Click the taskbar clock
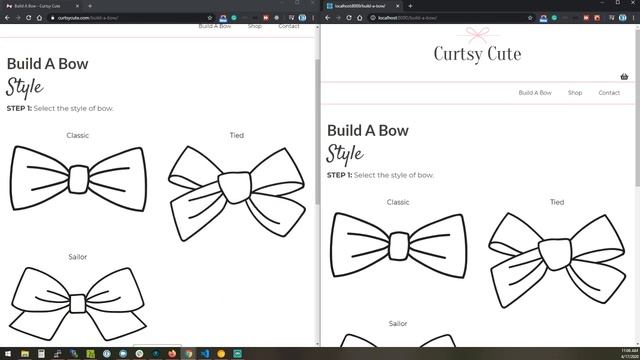 (x=629, y=353)
